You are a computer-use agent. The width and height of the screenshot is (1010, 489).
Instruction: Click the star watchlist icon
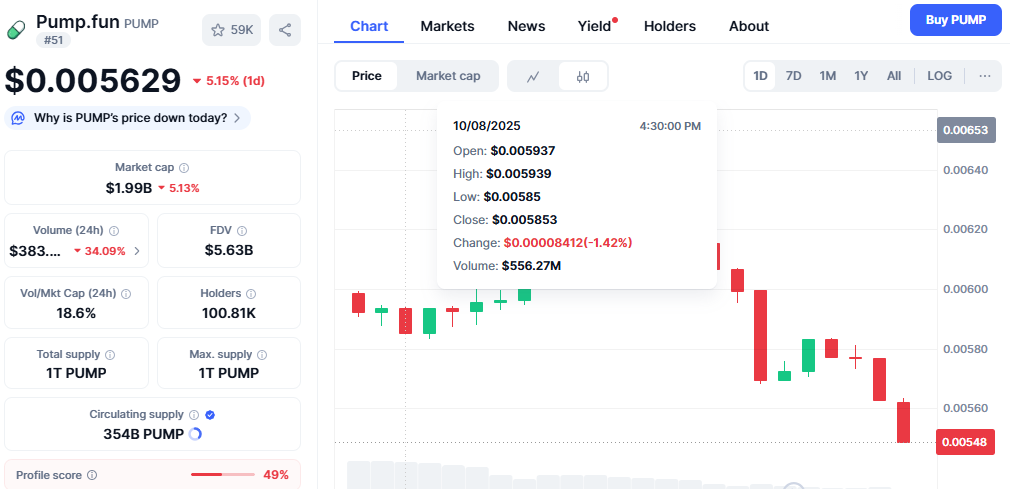[x=218, y=30]
